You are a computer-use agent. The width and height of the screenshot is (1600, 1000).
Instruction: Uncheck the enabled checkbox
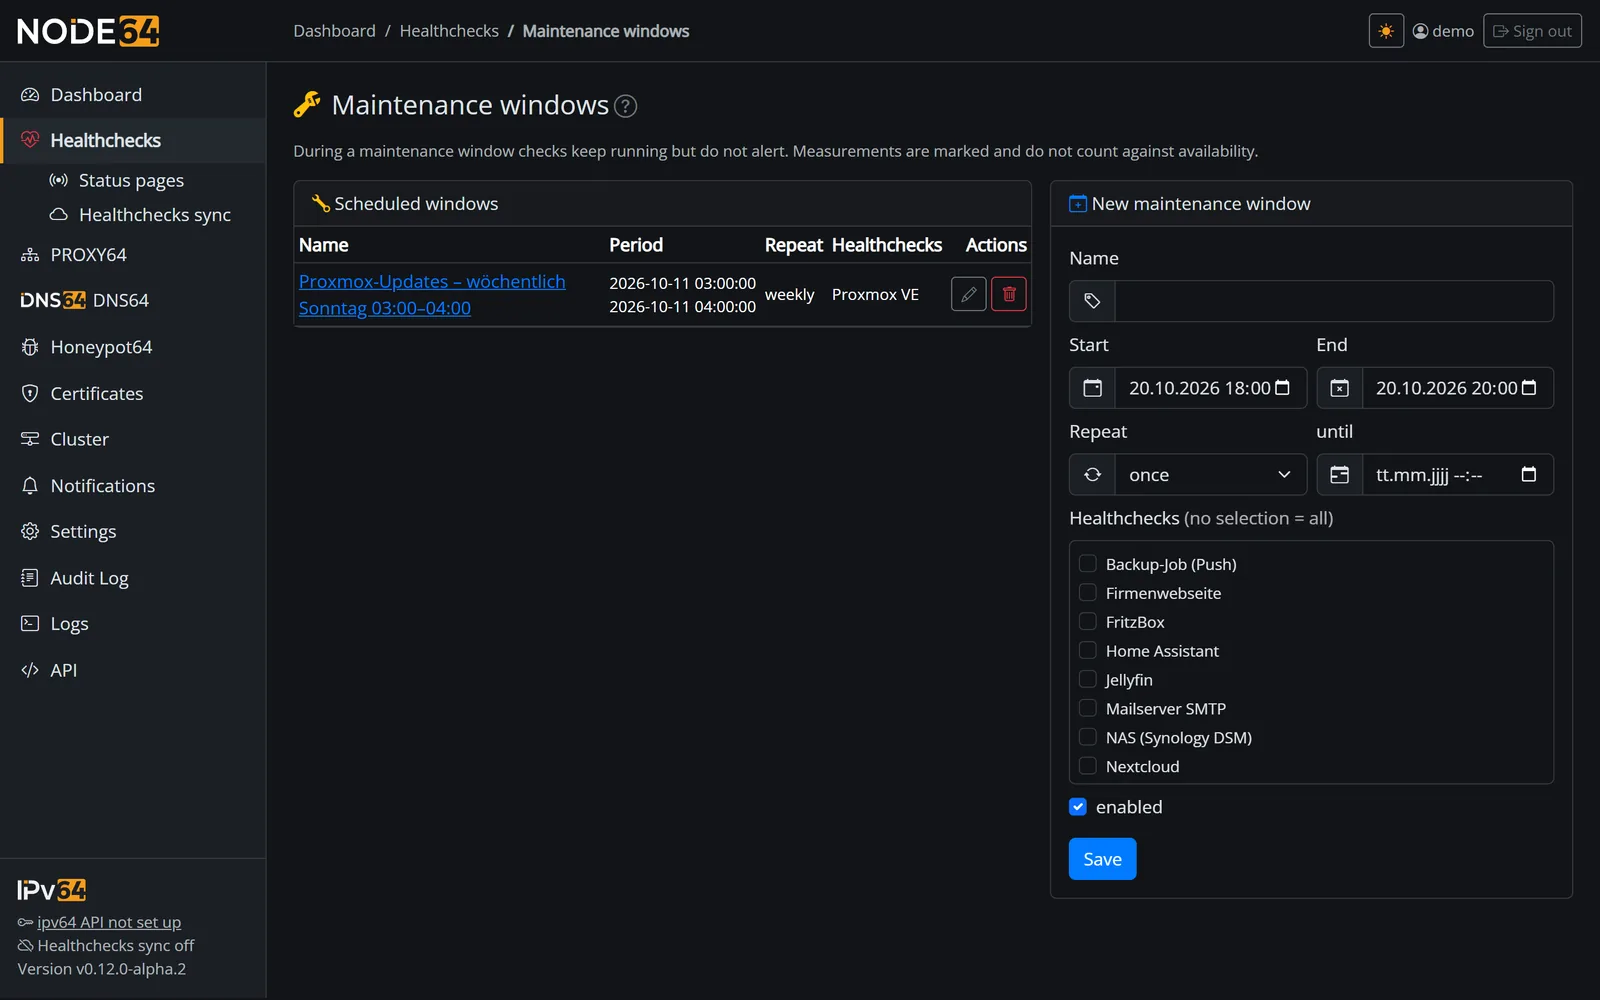1078,807
